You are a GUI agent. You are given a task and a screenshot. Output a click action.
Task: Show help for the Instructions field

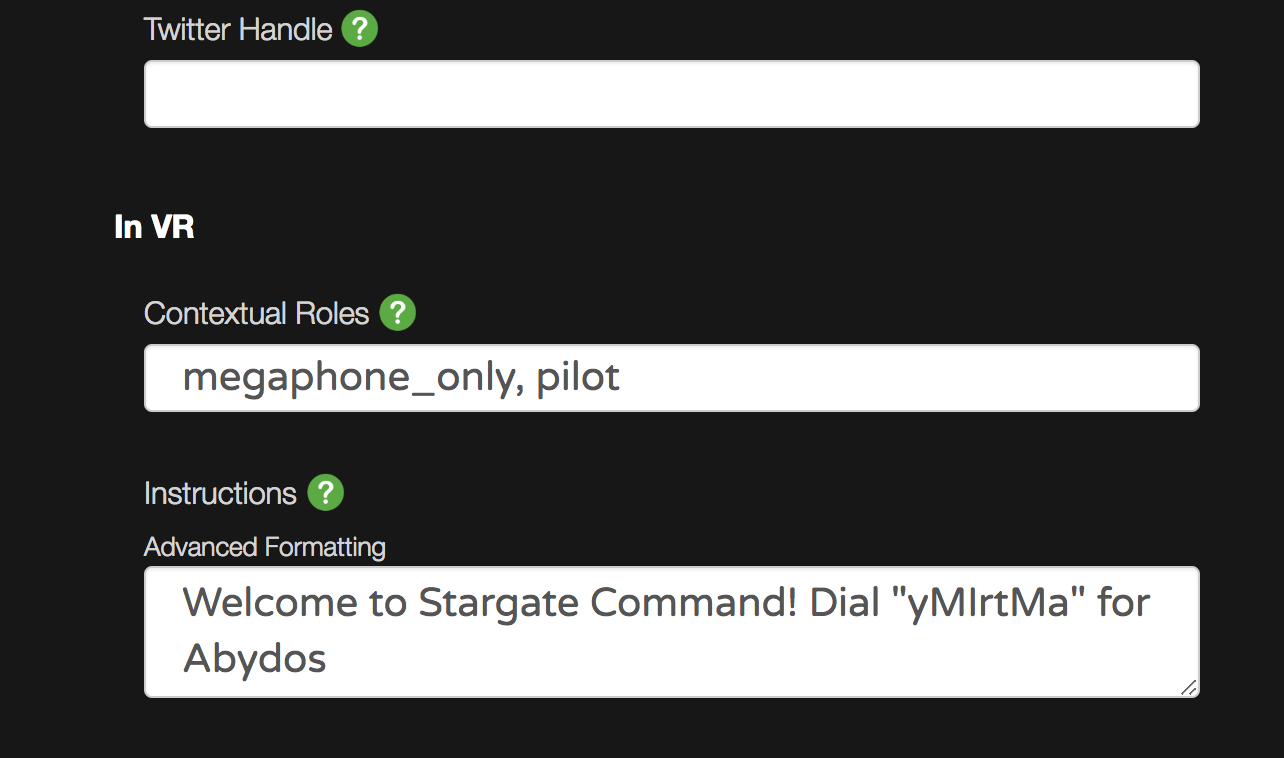coord(326,493)
